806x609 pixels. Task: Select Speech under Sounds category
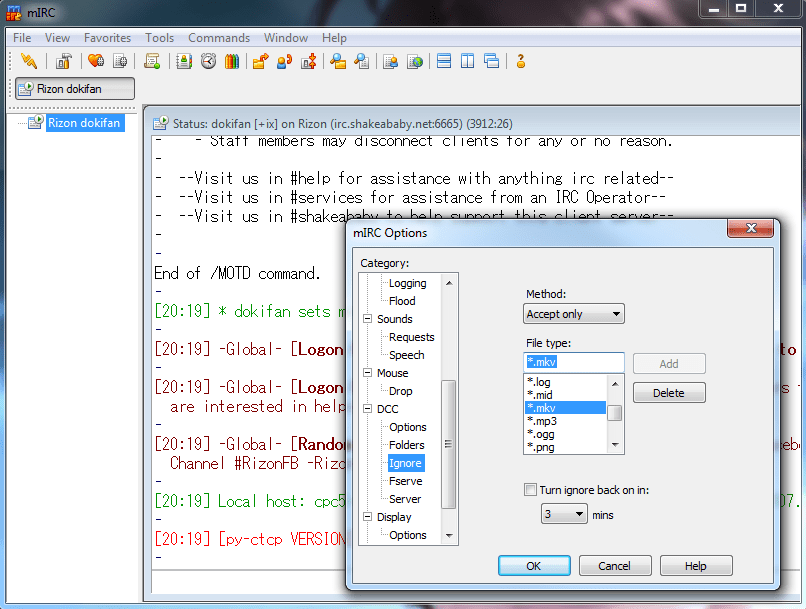click(x=407, y=355)
